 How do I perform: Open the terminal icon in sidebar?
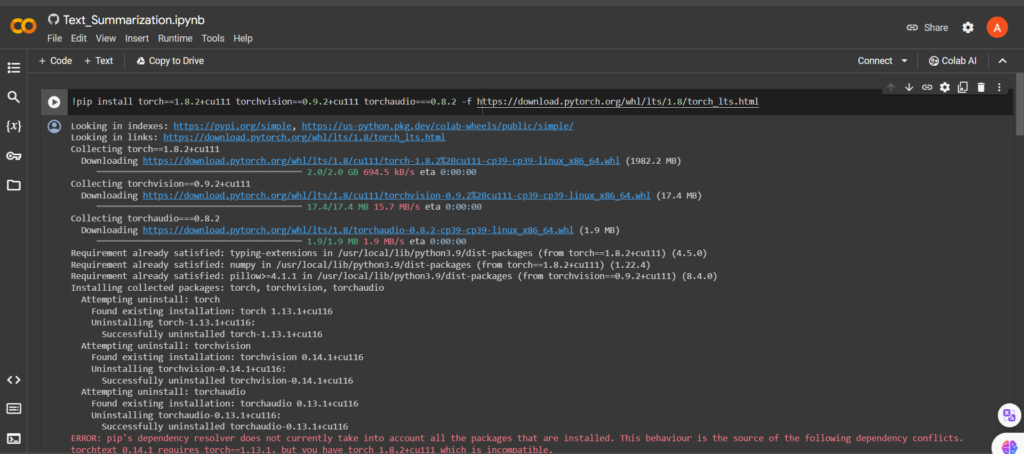tap(14, 438)
